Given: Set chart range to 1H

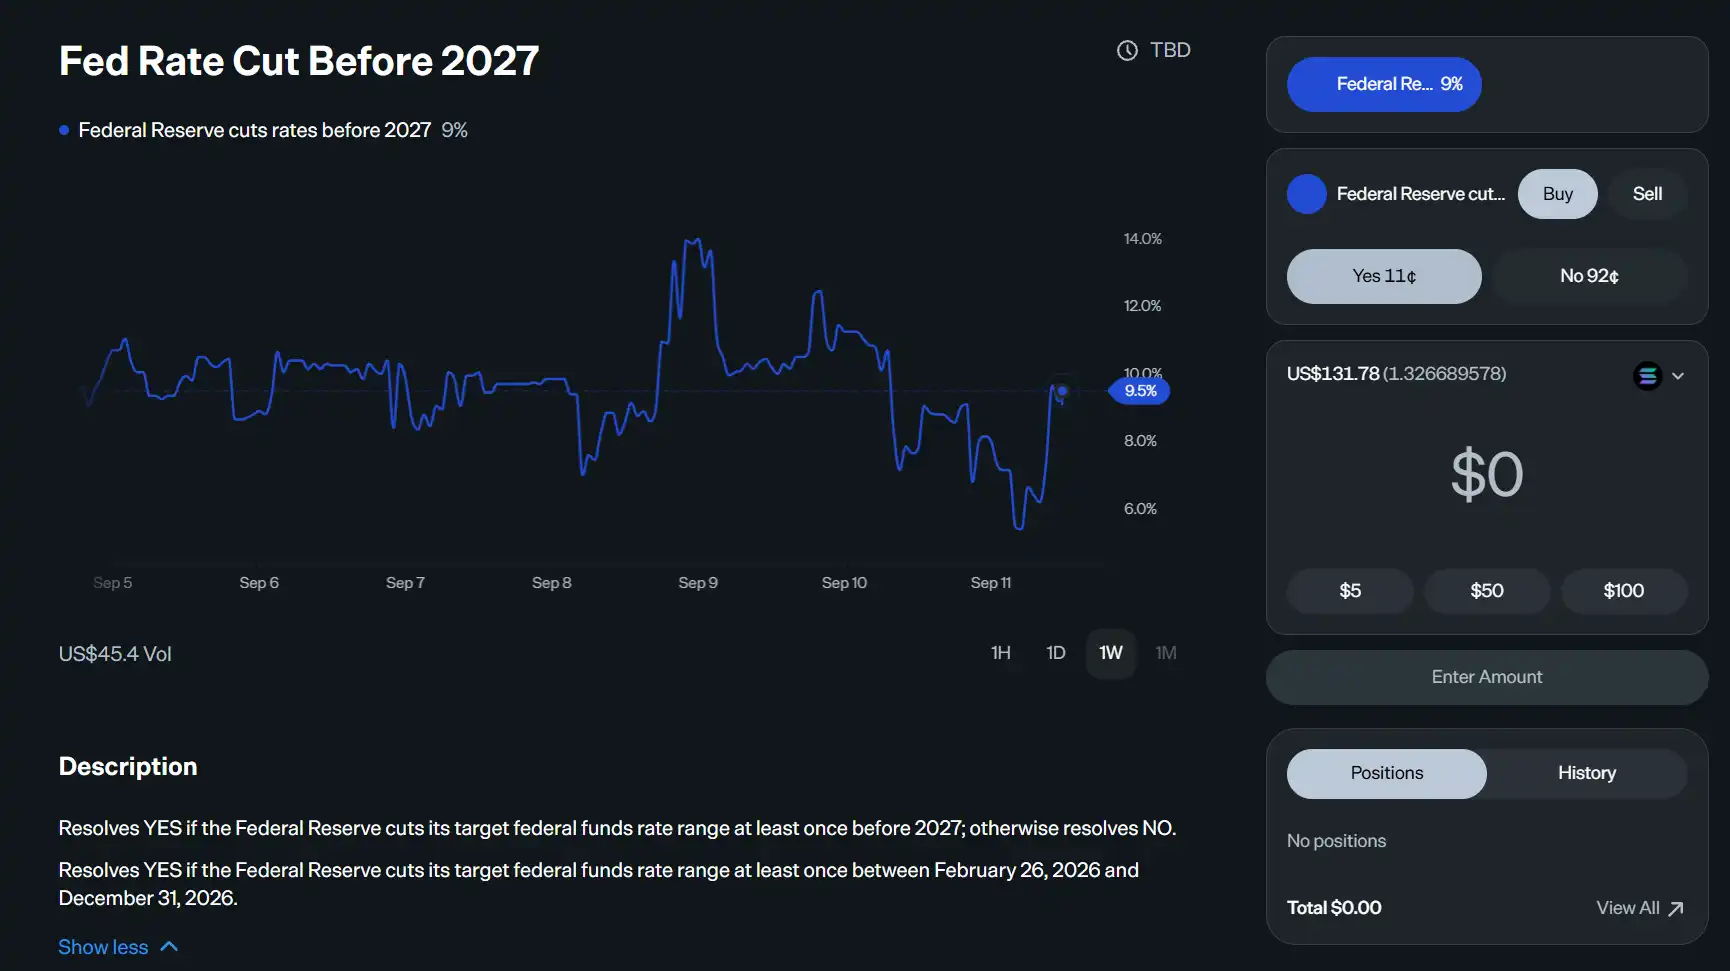Looking at the screenshot, I should [x=1000, y=653].
